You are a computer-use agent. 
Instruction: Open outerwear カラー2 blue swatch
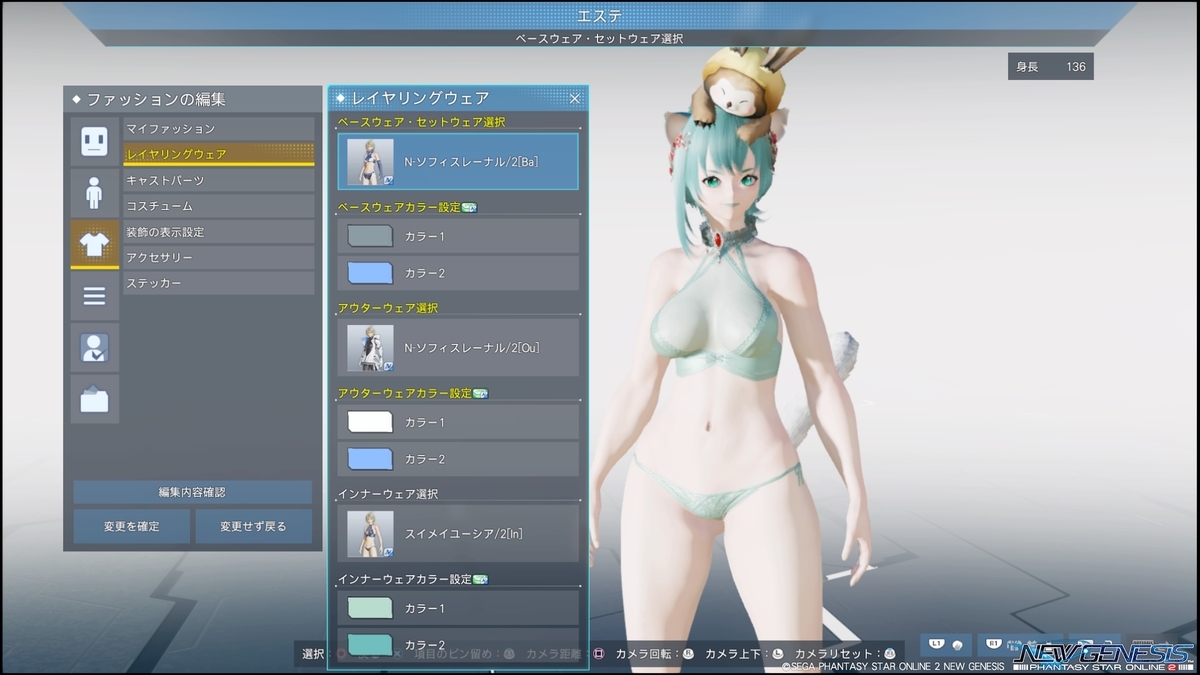[x=370, y=459]
